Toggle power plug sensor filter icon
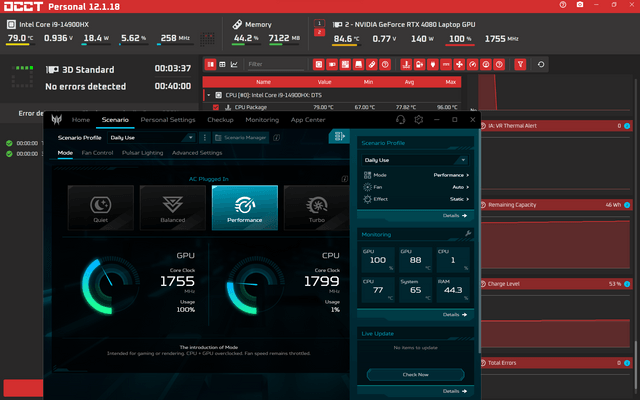 click(x=433, y=64)
